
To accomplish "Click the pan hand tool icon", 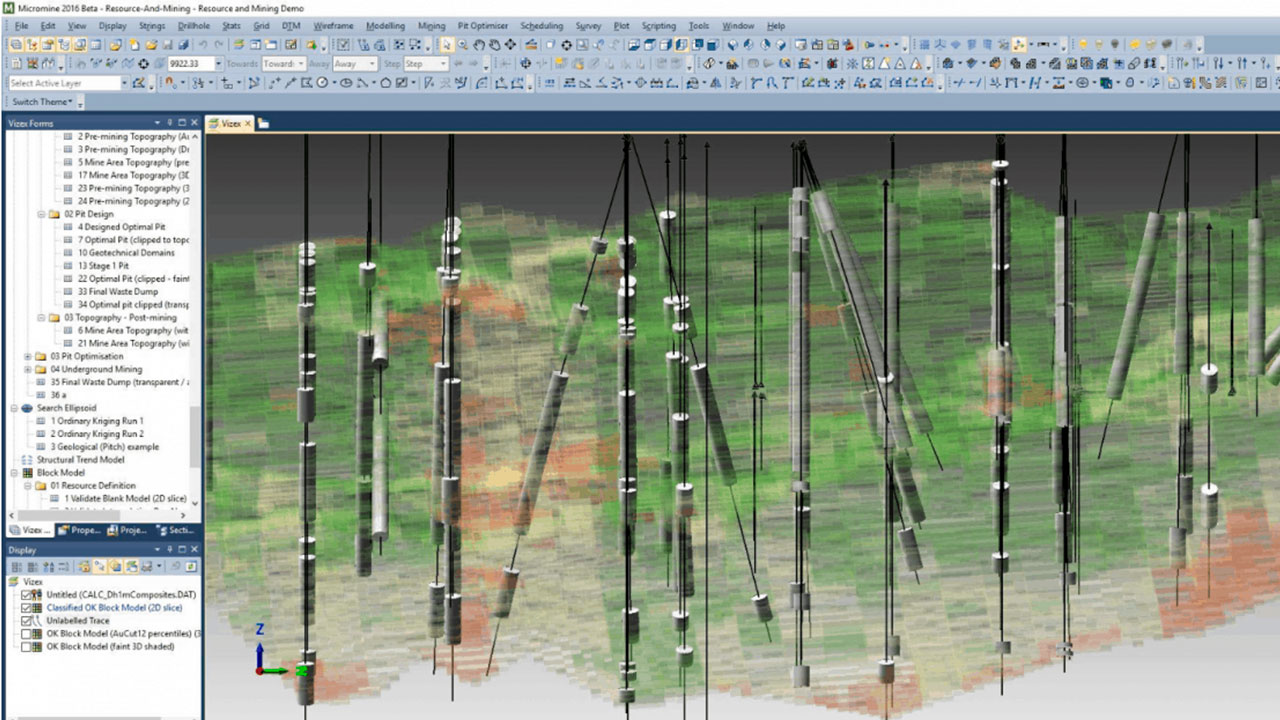I will (479, 45).
